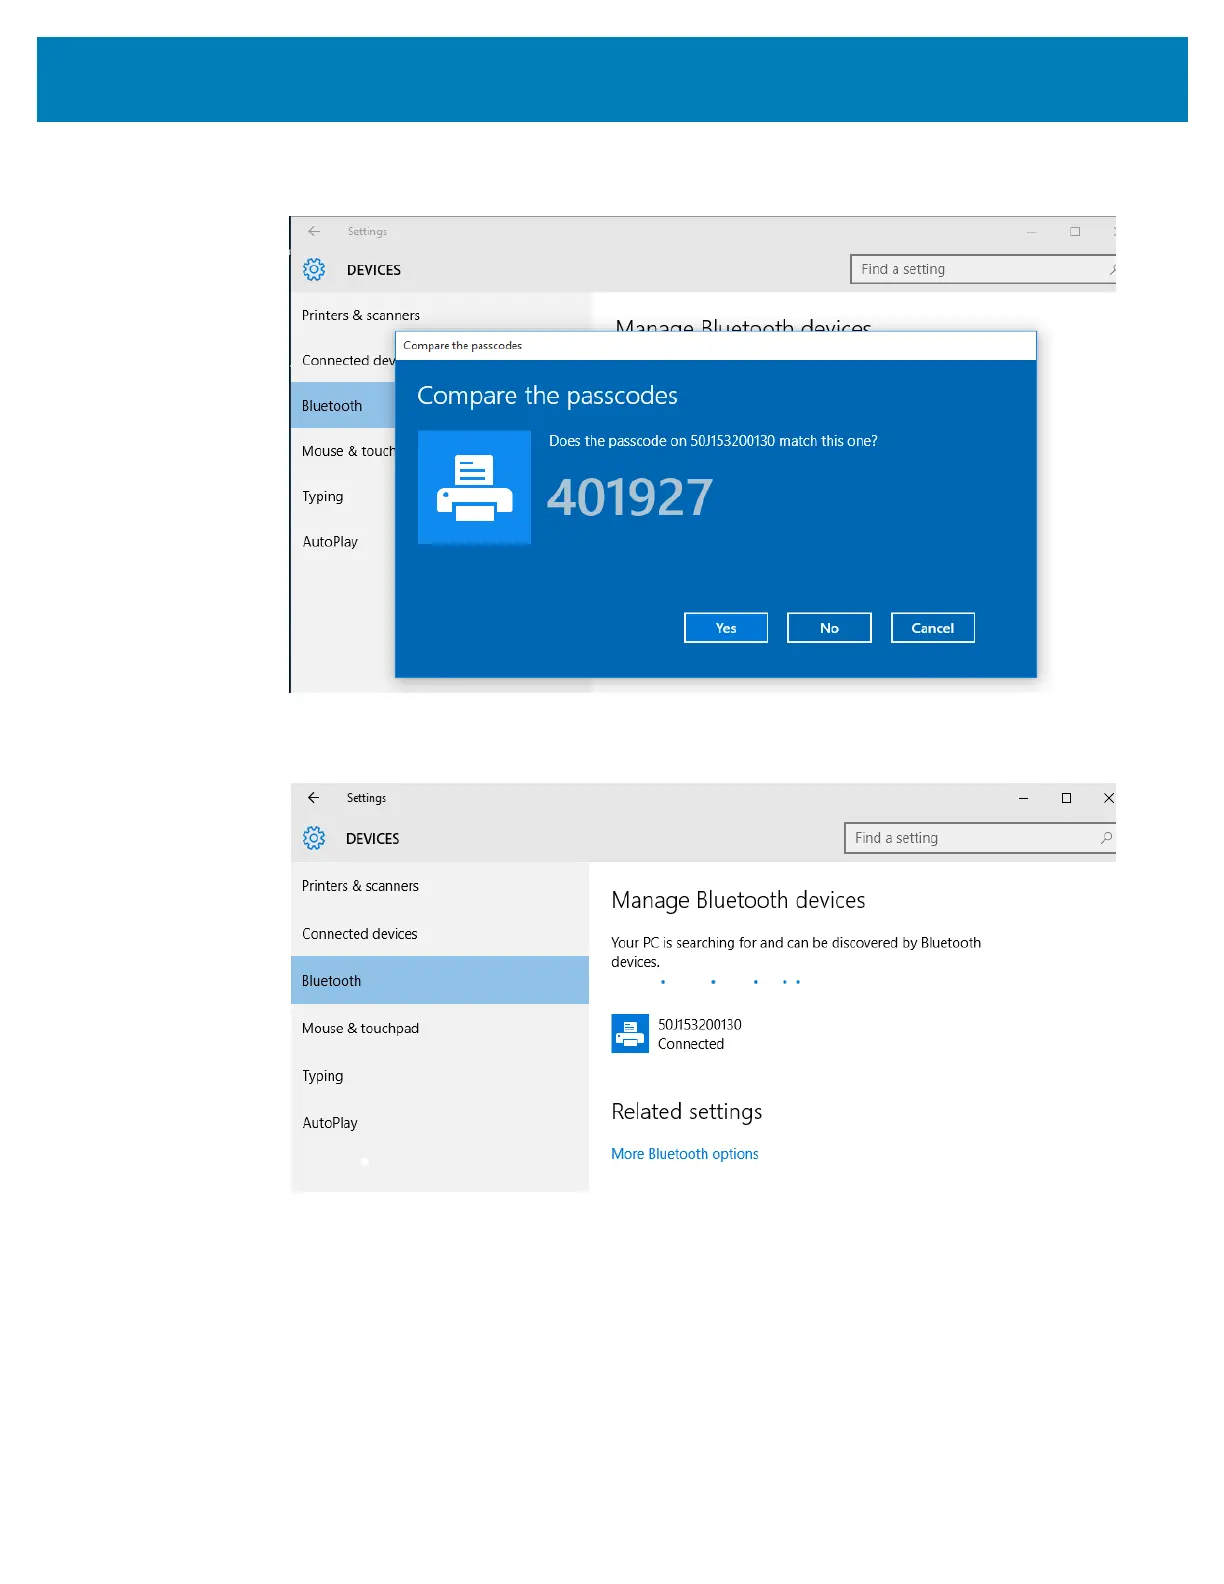Select the 50J153200130 device name
Image resolution: width=1224 pixels, height=1584 pixels.
699,1024
